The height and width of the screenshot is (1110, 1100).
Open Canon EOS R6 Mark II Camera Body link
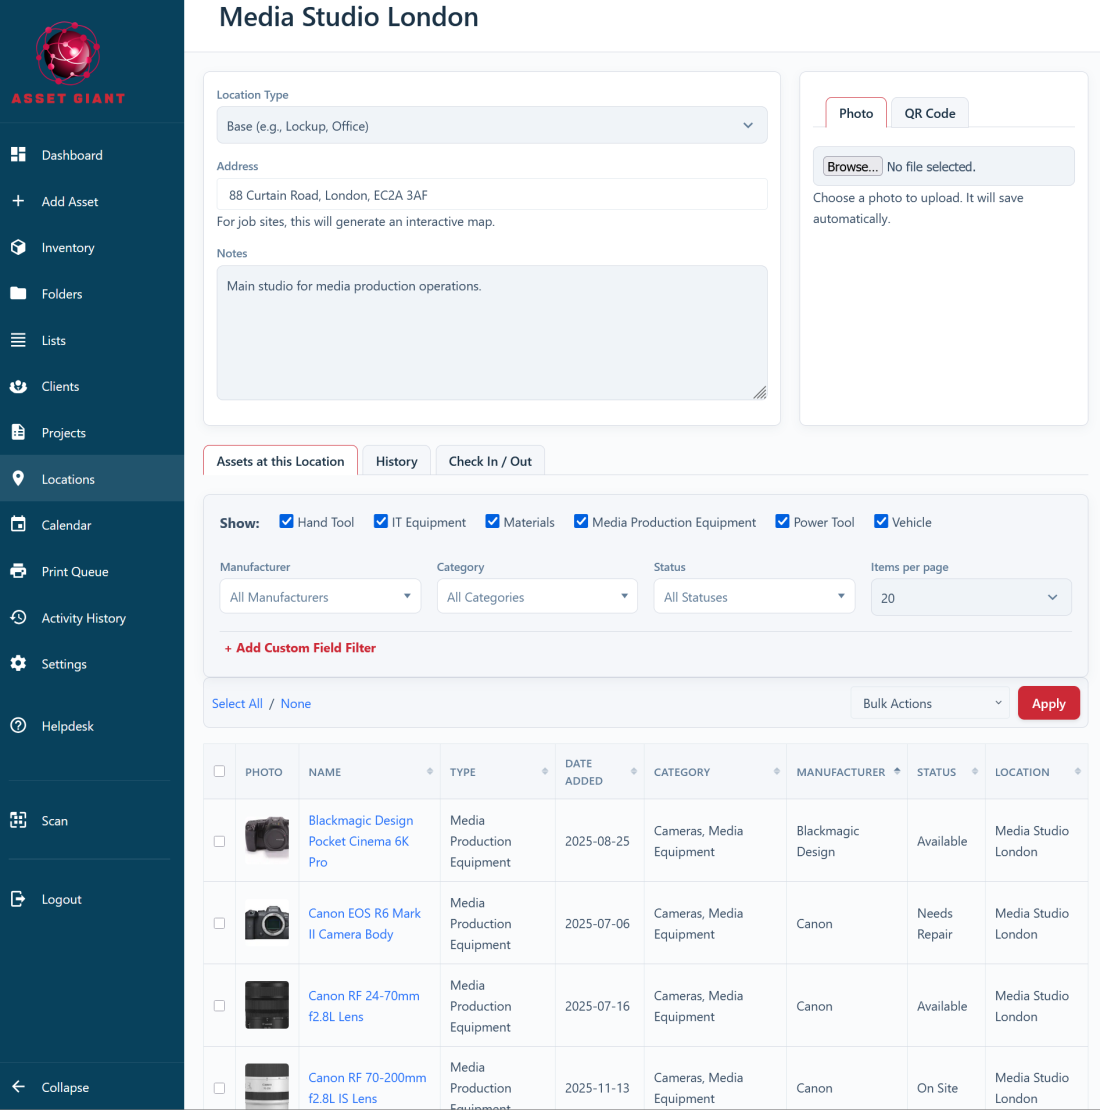[365, 923]
